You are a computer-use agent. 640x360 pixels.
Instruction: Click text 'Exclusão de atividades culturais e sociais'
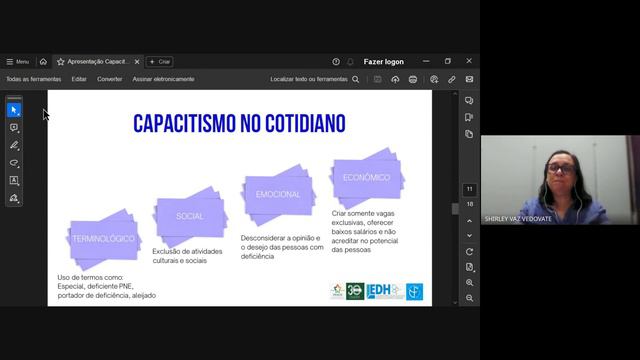(x=187, y=256)
